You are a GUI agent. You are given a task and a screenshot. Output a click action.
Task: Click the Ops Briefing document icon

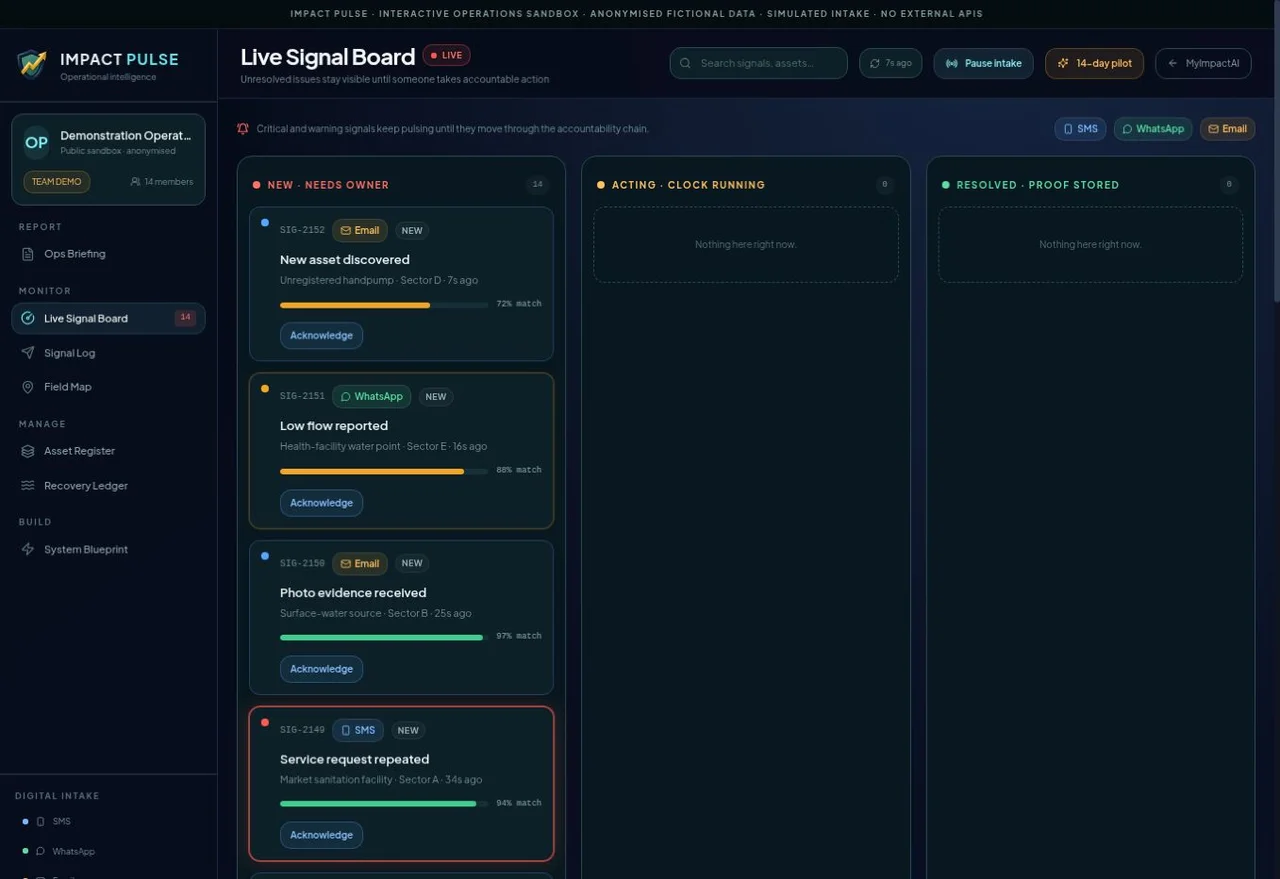click(28, 254)
